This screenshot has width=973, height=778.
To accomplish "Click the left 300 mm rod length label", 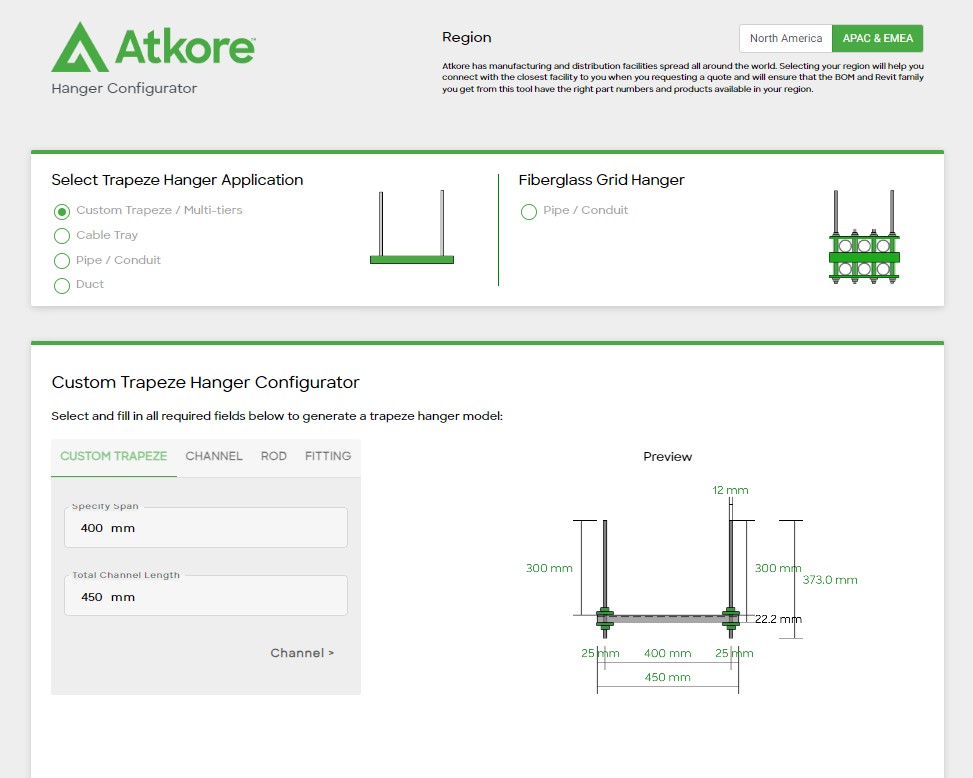I will [x=549, y=568].
